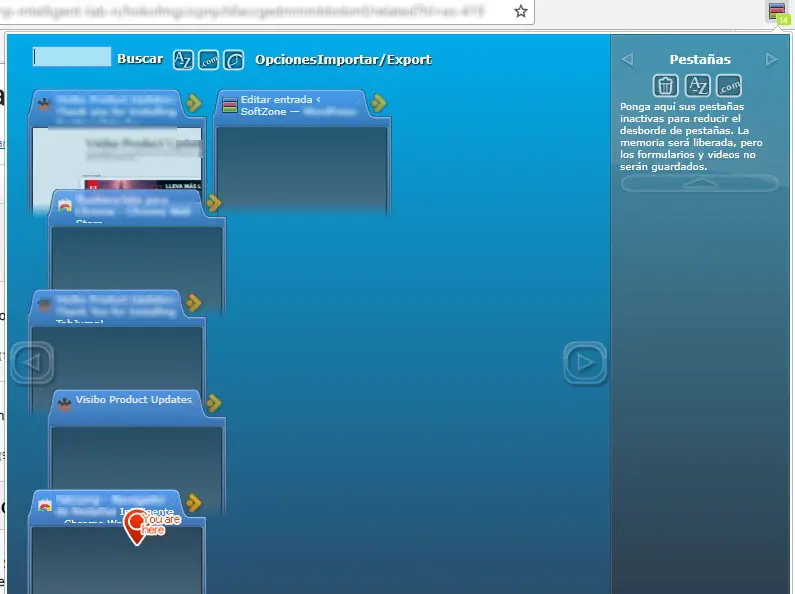795x594 pixels.
Task: Open Importar/Export link
Action: coord(375,60)
